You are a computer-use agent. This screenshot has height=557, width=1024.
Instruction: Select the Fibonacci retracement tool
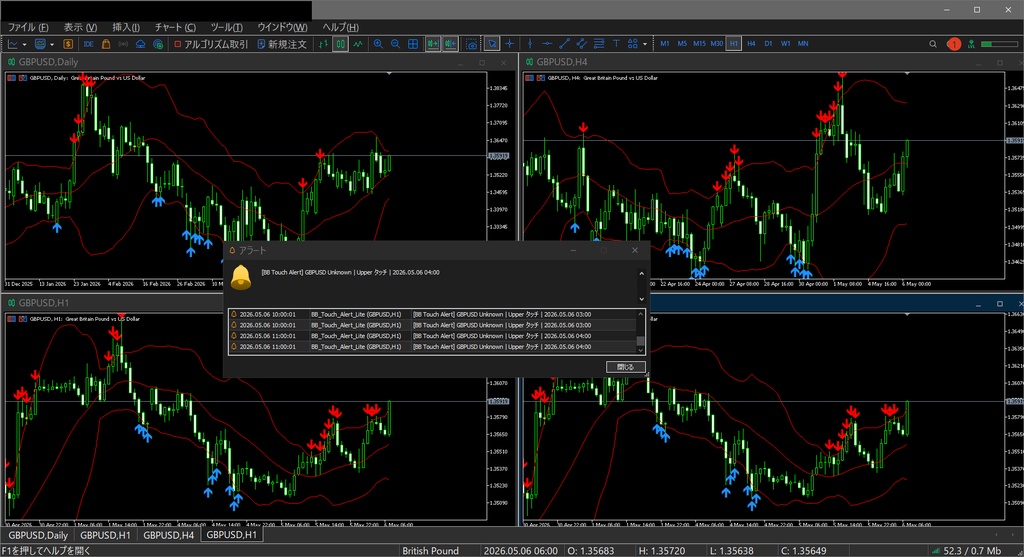coord(599,44)
